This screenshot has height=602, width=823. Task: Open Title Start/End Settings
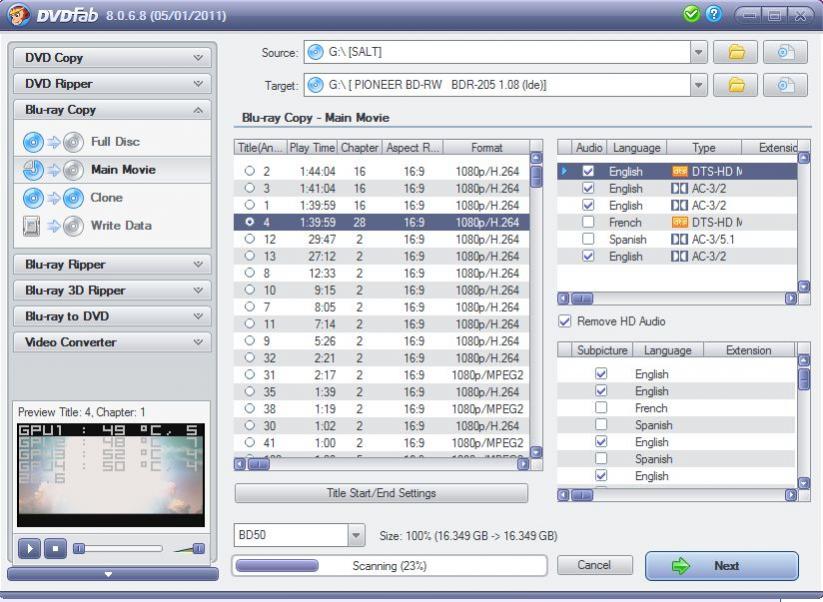pos(381,493)
